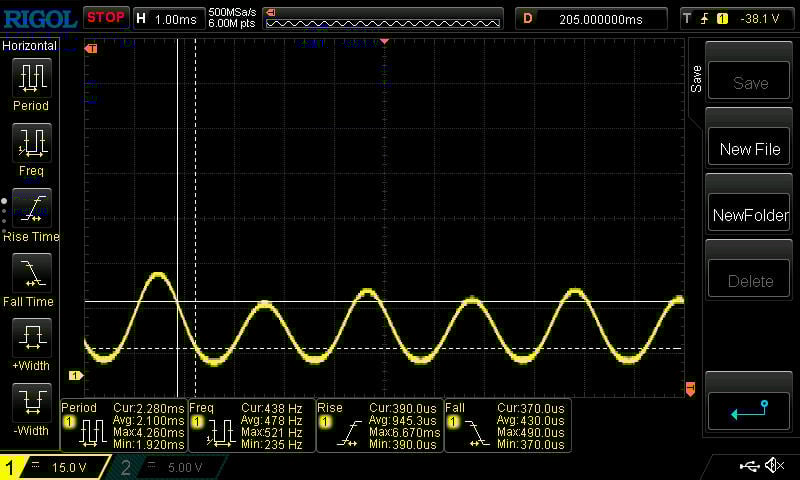800x480 pixels.
Task: Select the +Width measurement icon
Action: (x=31, y=338)
